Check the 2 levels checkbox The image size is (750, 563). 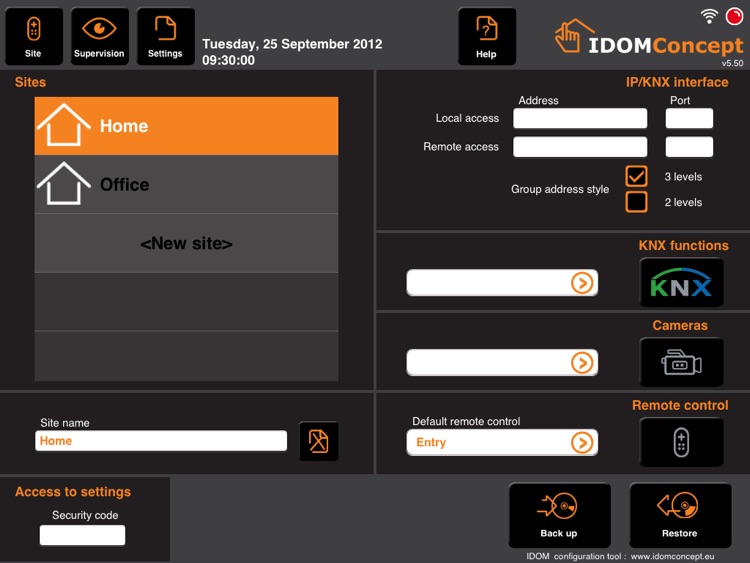[x=636, y=202]
